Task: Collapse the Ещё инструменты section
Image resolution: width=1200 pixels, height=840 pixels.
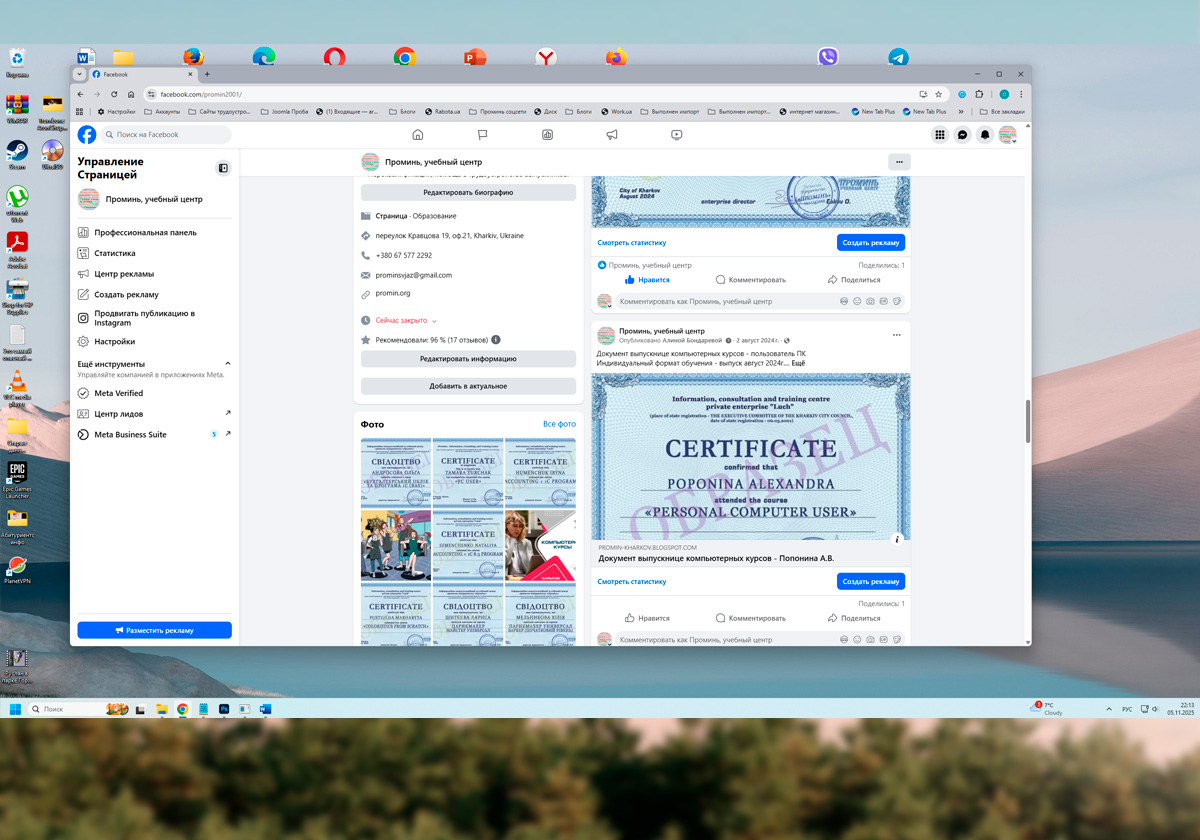Action: 228,364
